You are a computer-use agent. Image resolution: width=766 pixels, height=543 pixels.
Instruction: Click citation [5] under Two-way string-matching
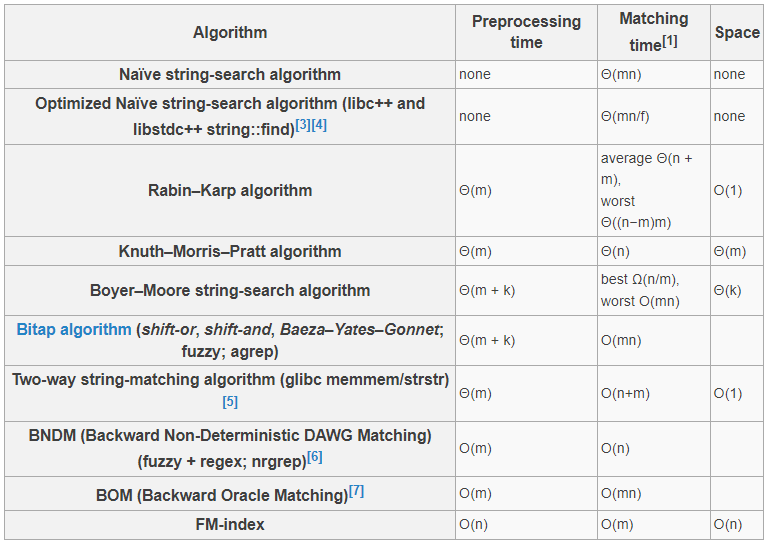(230, 402)
